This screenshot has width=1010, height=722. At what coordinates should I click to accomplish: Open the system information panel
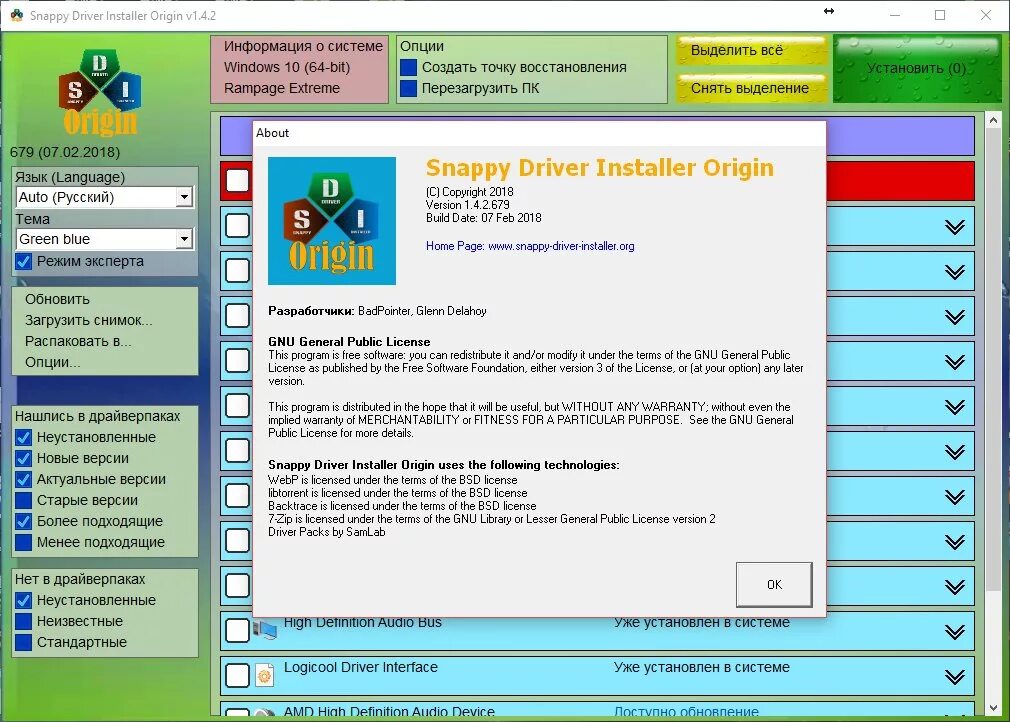[300, 69]
